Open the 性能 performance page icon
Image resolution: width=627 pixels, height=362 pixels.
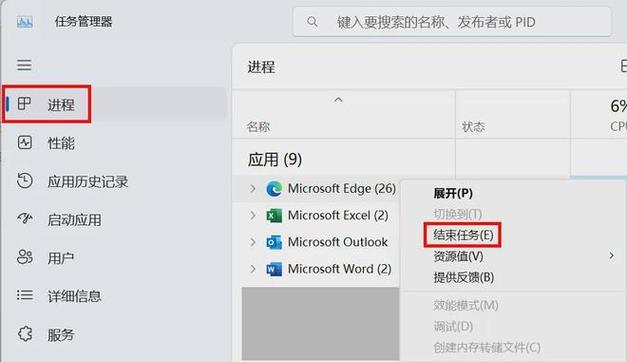point(25,142)
